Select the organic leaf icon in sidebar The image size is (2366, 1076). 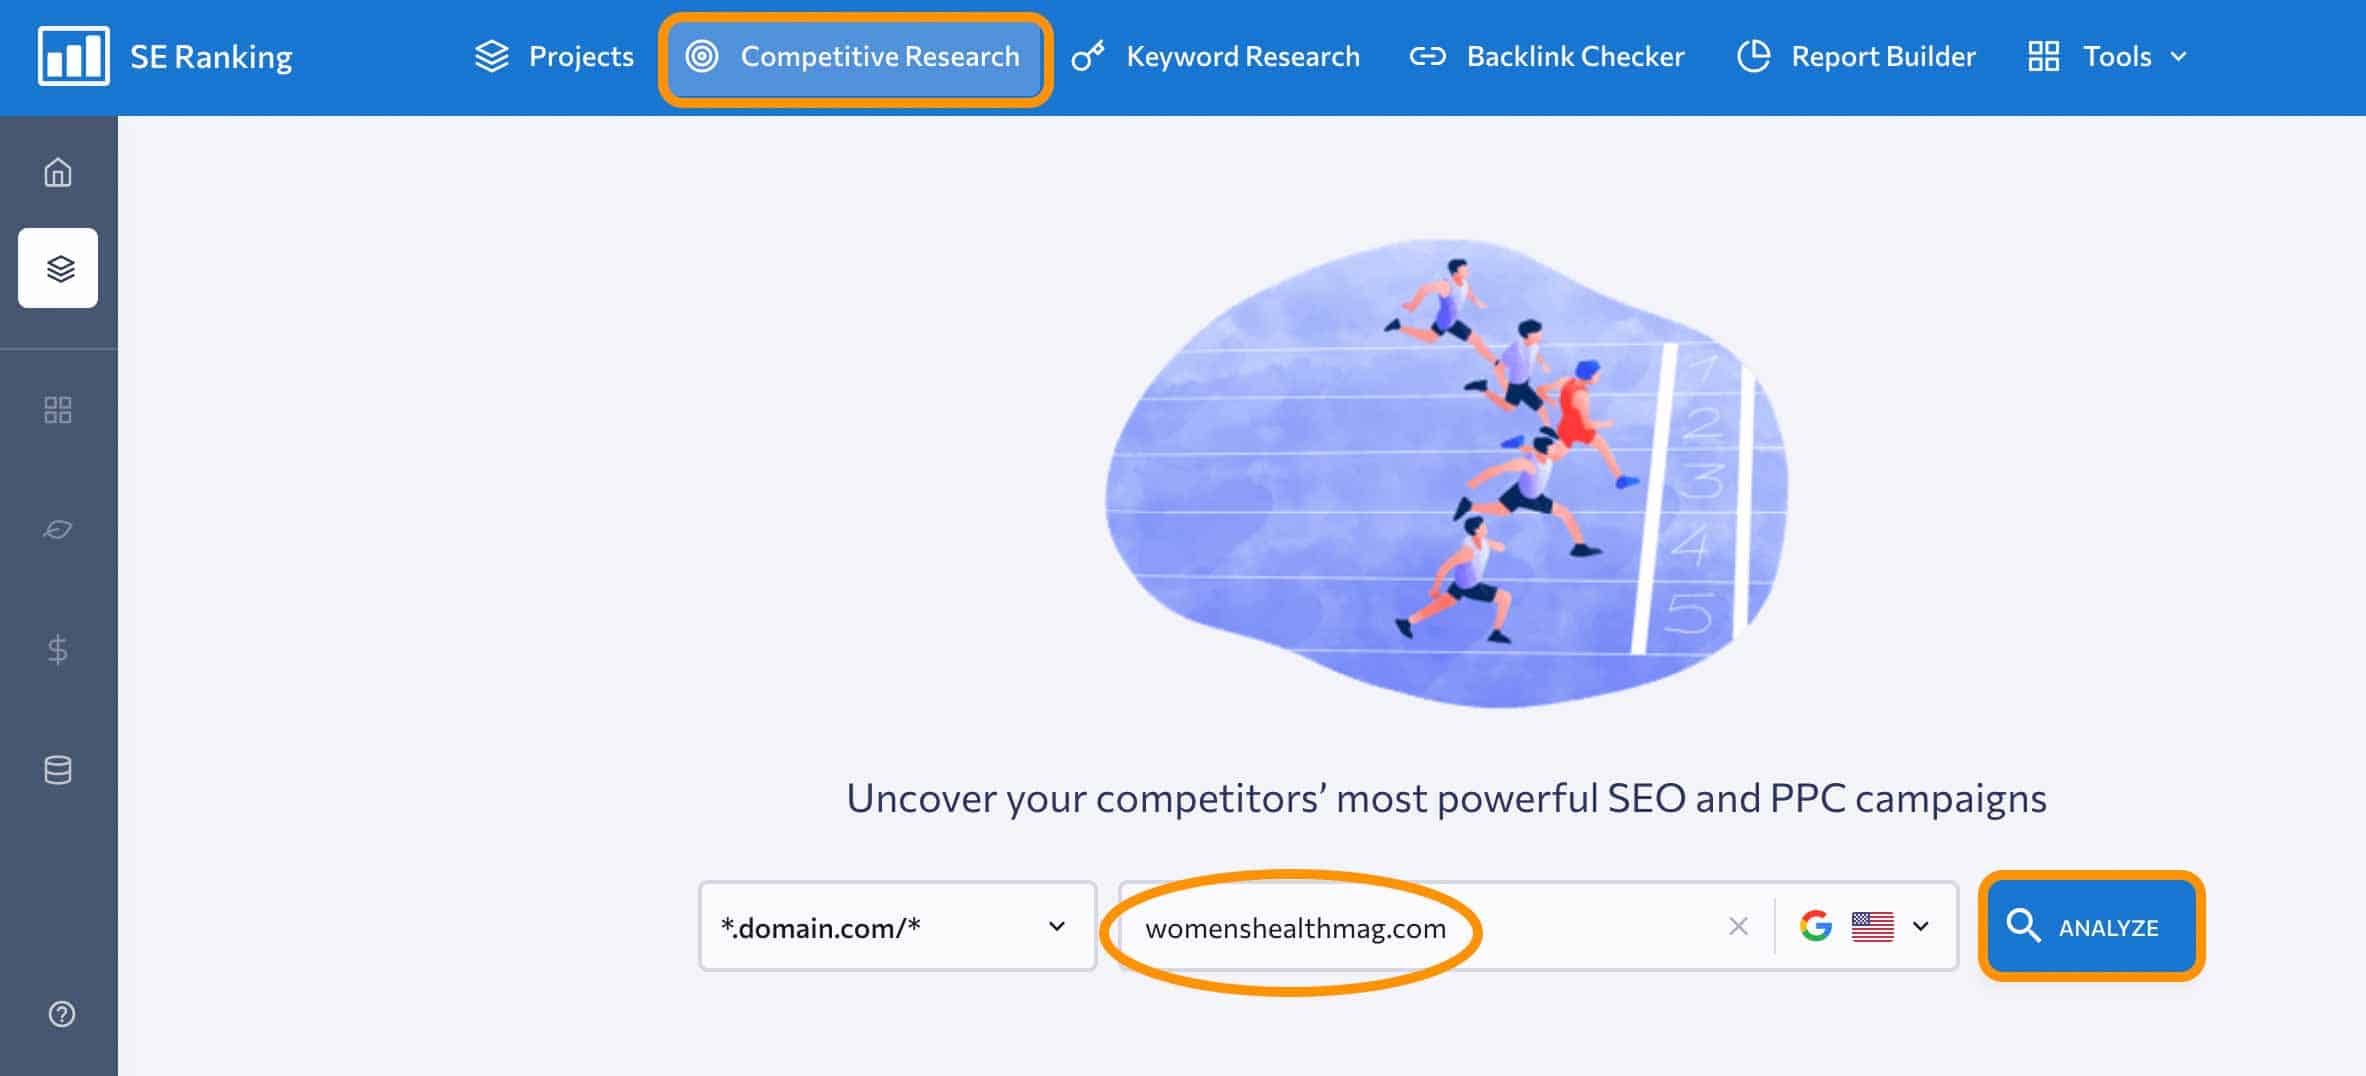point(58,529)
